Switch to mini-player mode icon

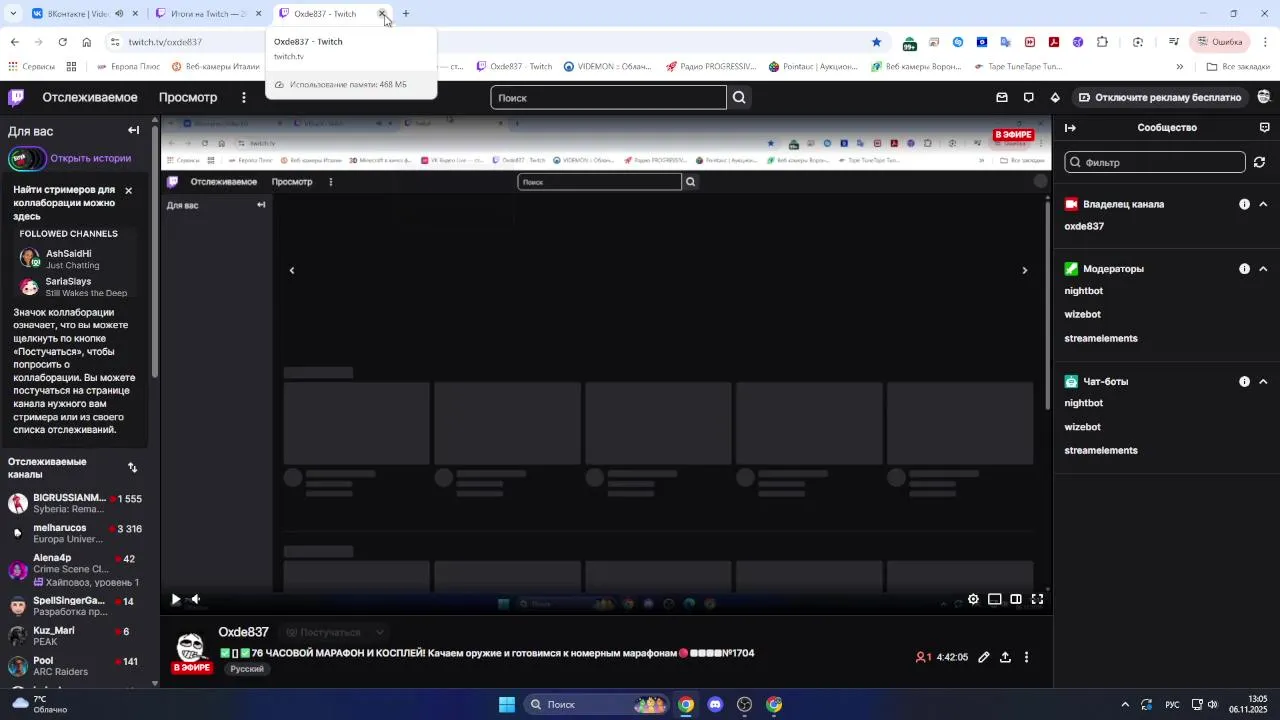click(x=995, y=599)
